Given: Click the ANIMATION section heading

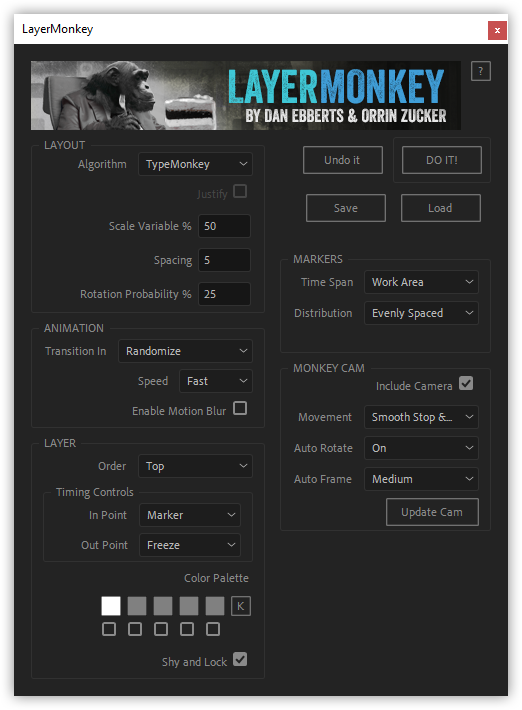Looking at the screenshot, I should (x=74, y=328).
